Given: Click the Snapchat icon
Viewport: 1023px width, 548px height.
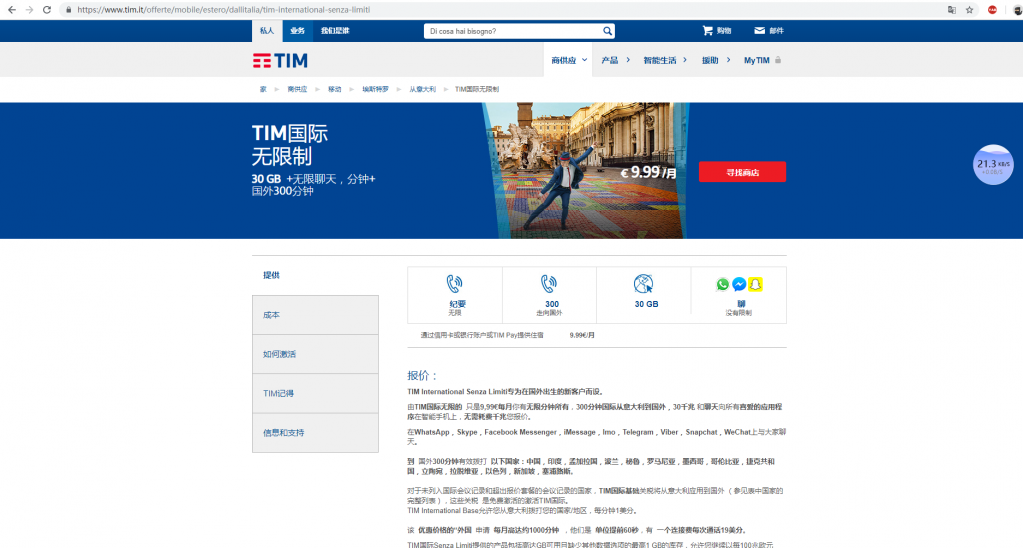Looking at the screenshot, I should tap(756, 284).
